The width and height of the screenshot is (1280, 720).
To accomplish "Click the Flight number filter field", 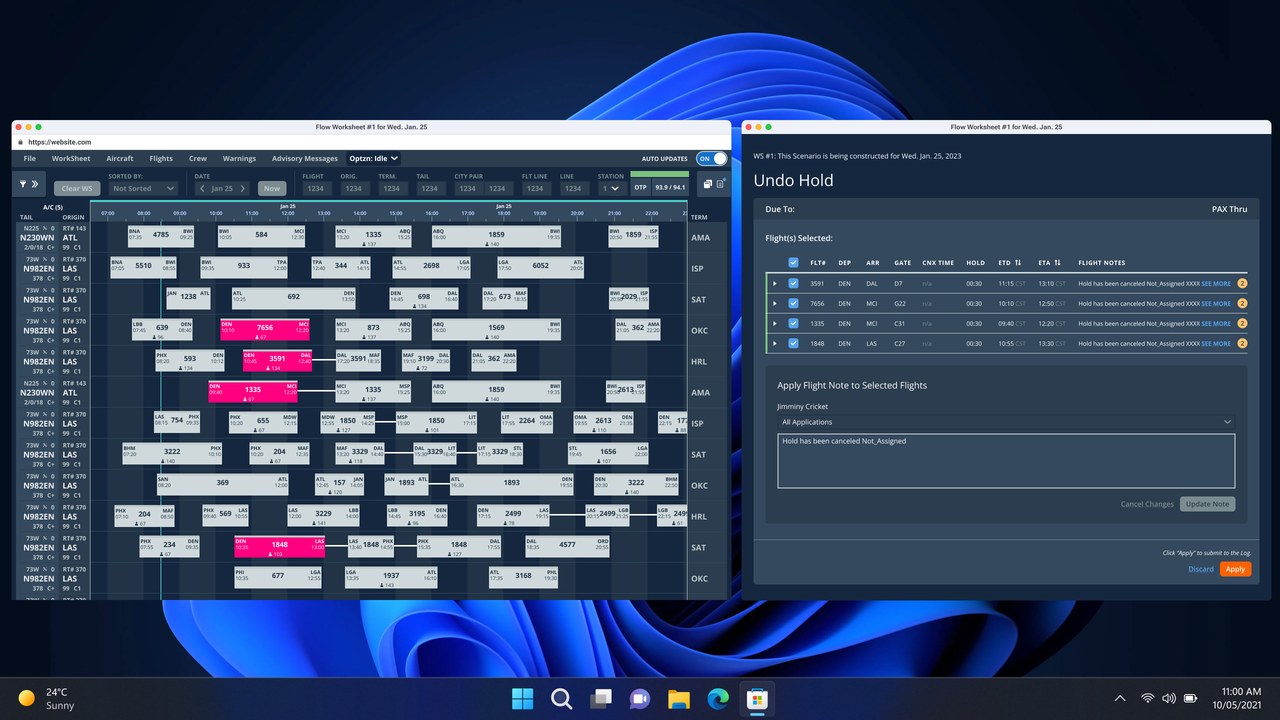I will point(314,188).
